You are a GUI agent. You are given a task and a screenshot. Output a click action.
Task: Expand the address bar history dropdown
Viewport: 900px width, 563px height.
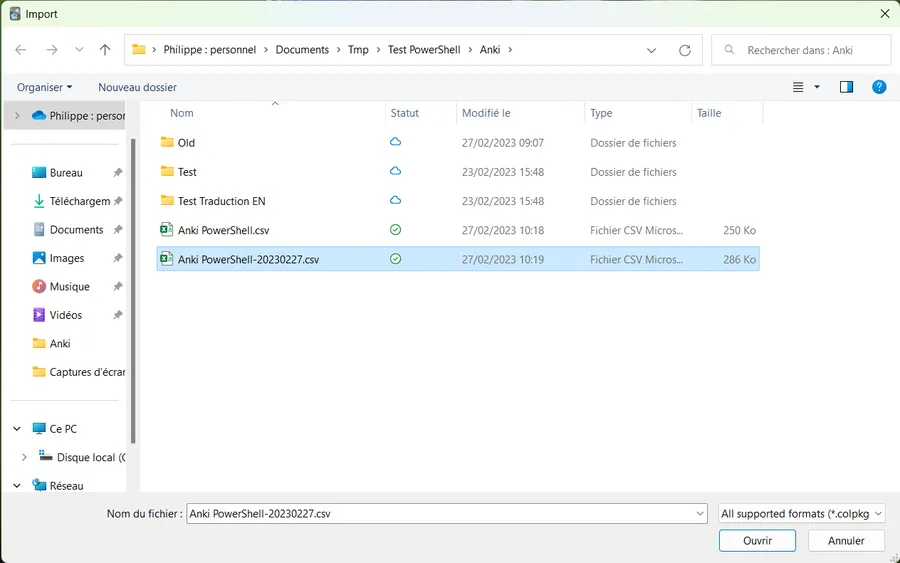tap(651, 51)
